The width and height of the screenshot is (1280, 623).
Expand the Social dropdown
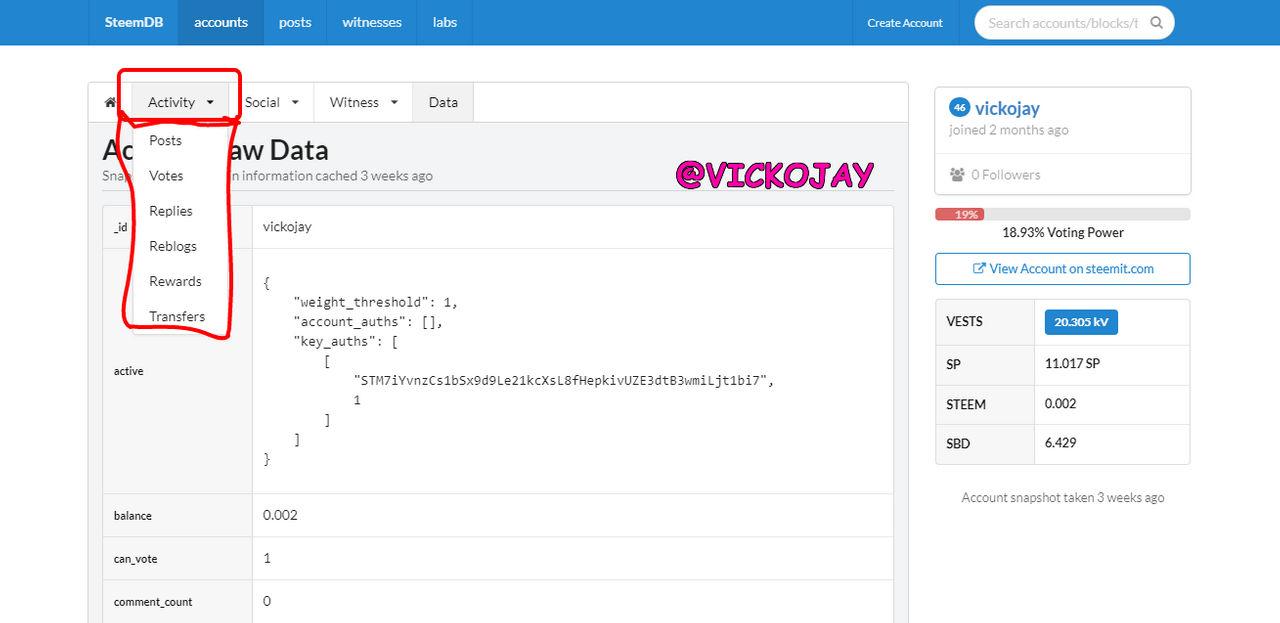pyautogui.click(x=272, y=102)
